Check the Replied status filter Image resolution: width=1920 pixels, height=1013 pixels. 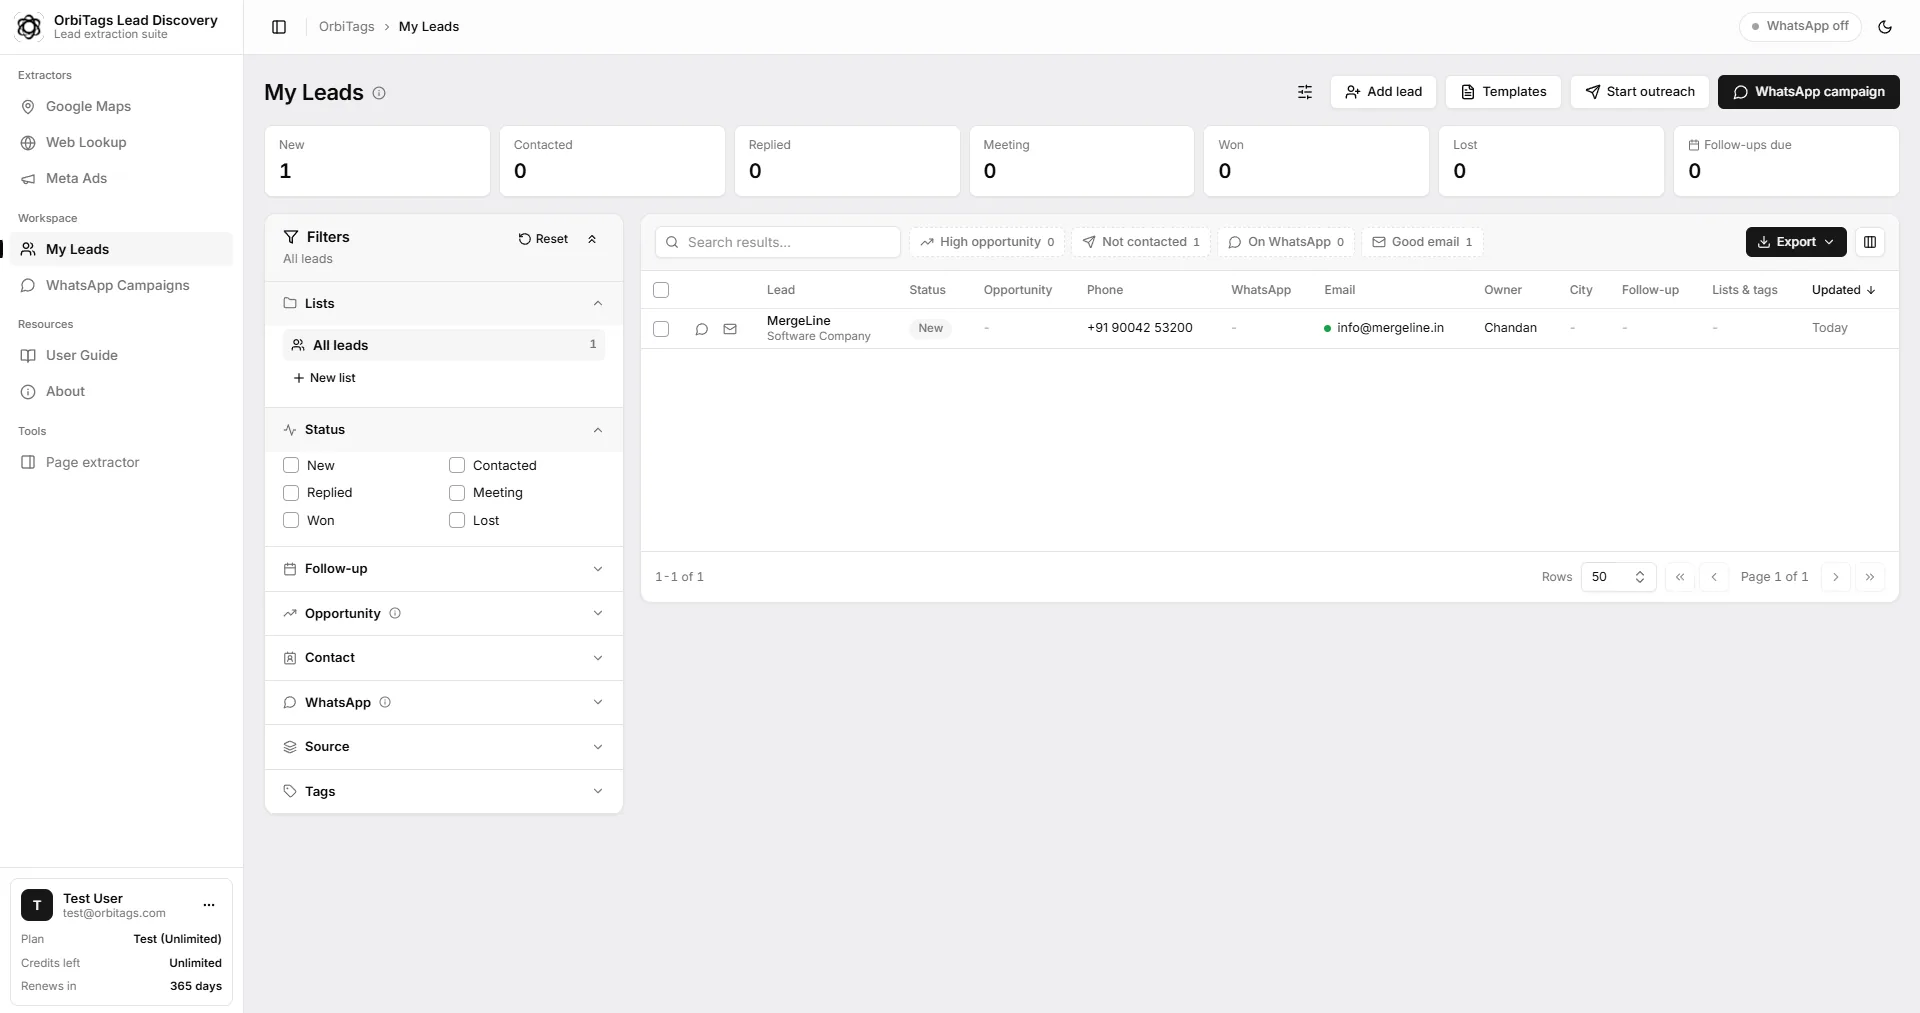point(291,493)
